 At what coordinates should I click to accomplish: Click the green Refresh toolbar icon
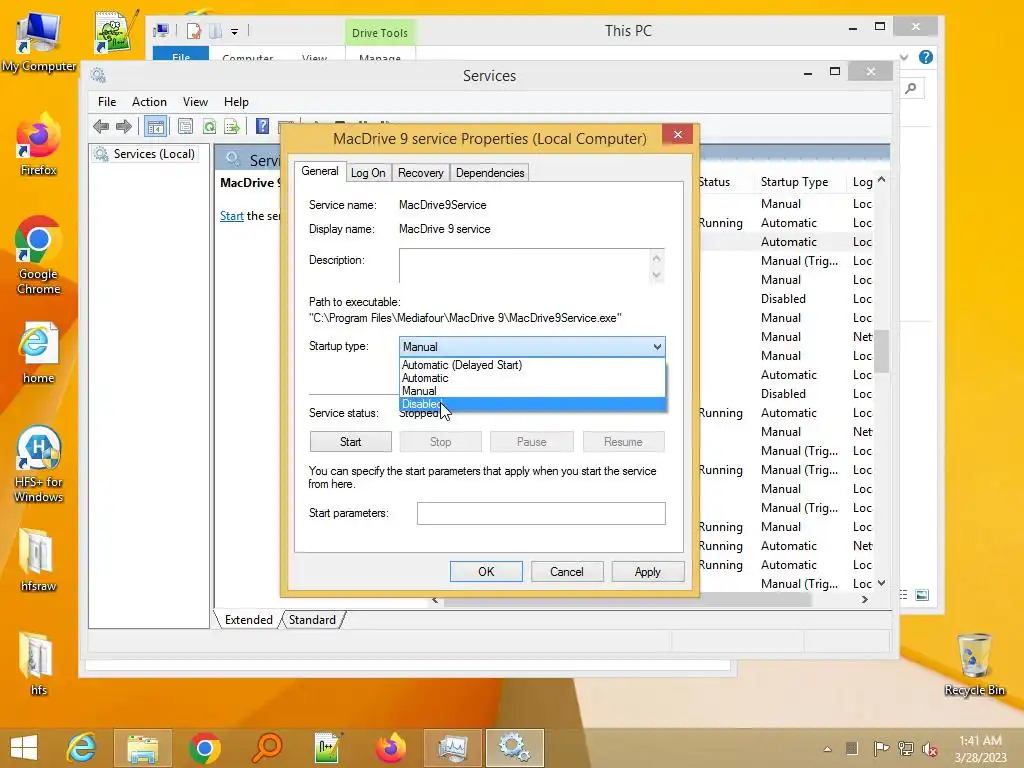coord(209,126)
